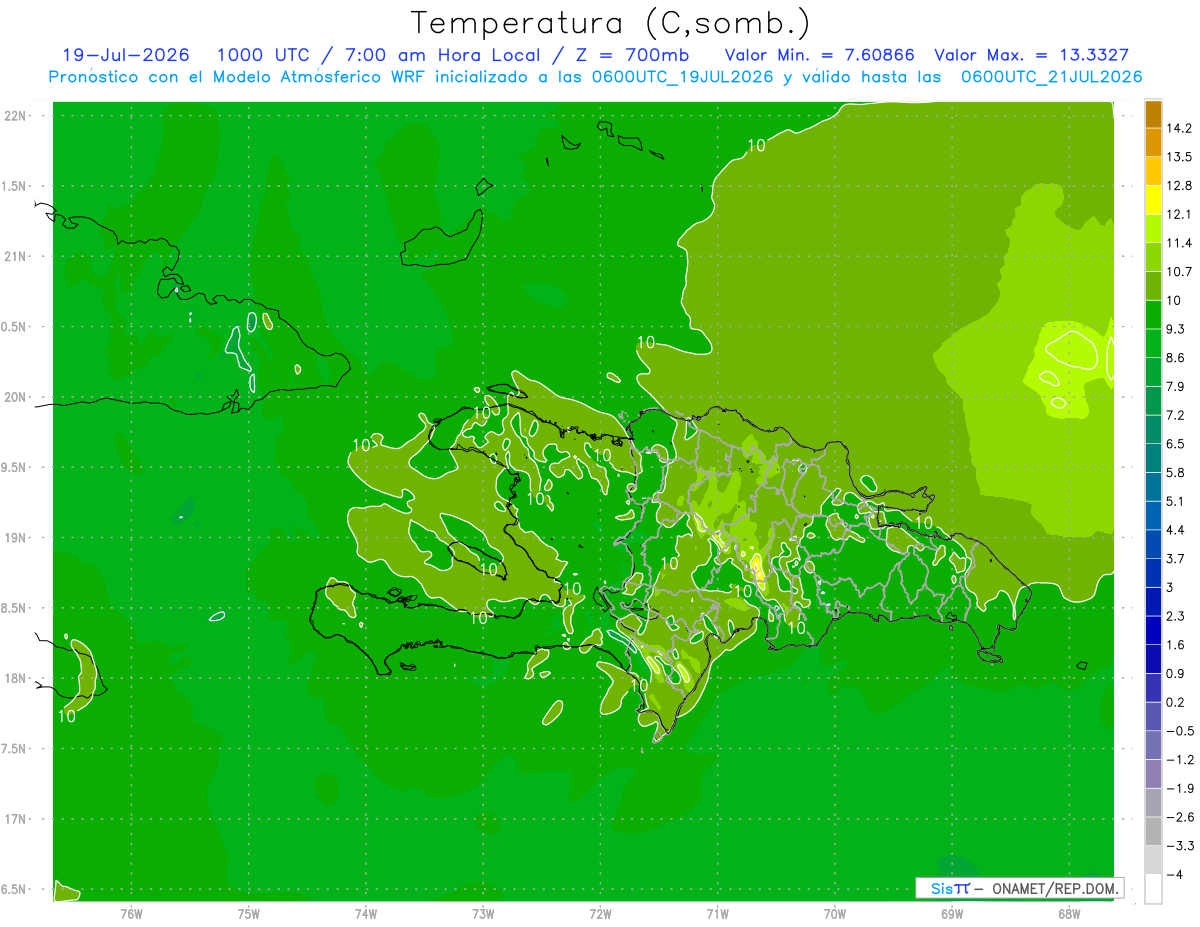Click colorbar value label "12.8"
1200x927 pixels.
(1179, 185)
